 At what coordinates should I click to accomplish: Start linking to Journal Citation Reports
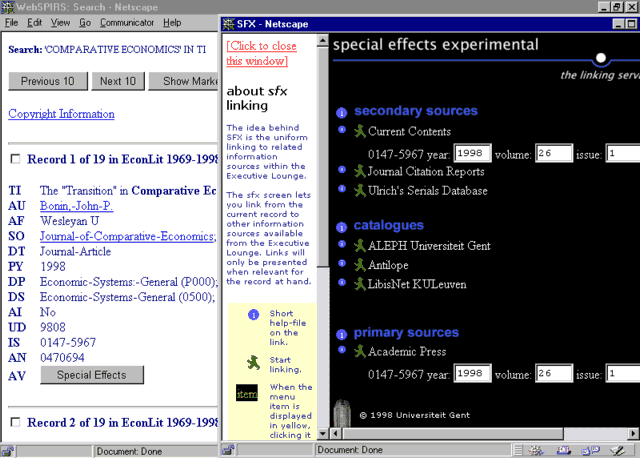click(360, 171)
